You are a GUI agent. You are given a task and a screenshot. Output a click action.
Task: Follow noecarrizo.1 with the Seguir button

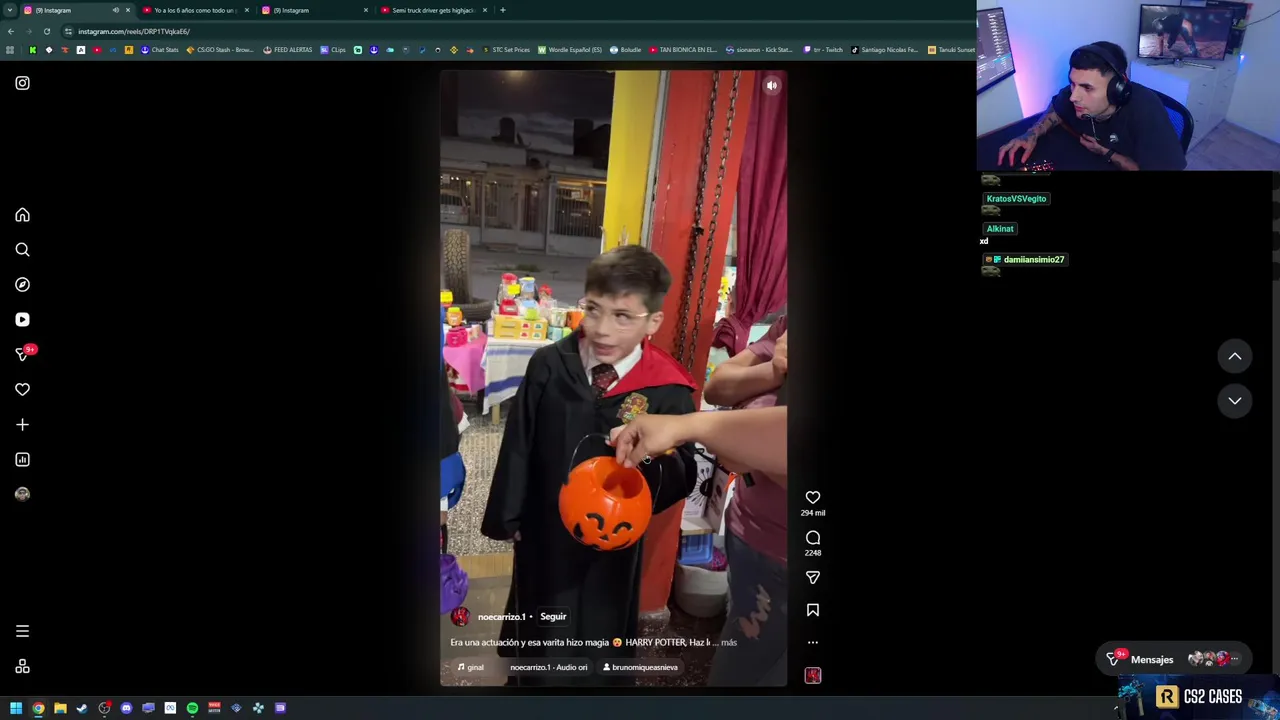pos(553,617)
